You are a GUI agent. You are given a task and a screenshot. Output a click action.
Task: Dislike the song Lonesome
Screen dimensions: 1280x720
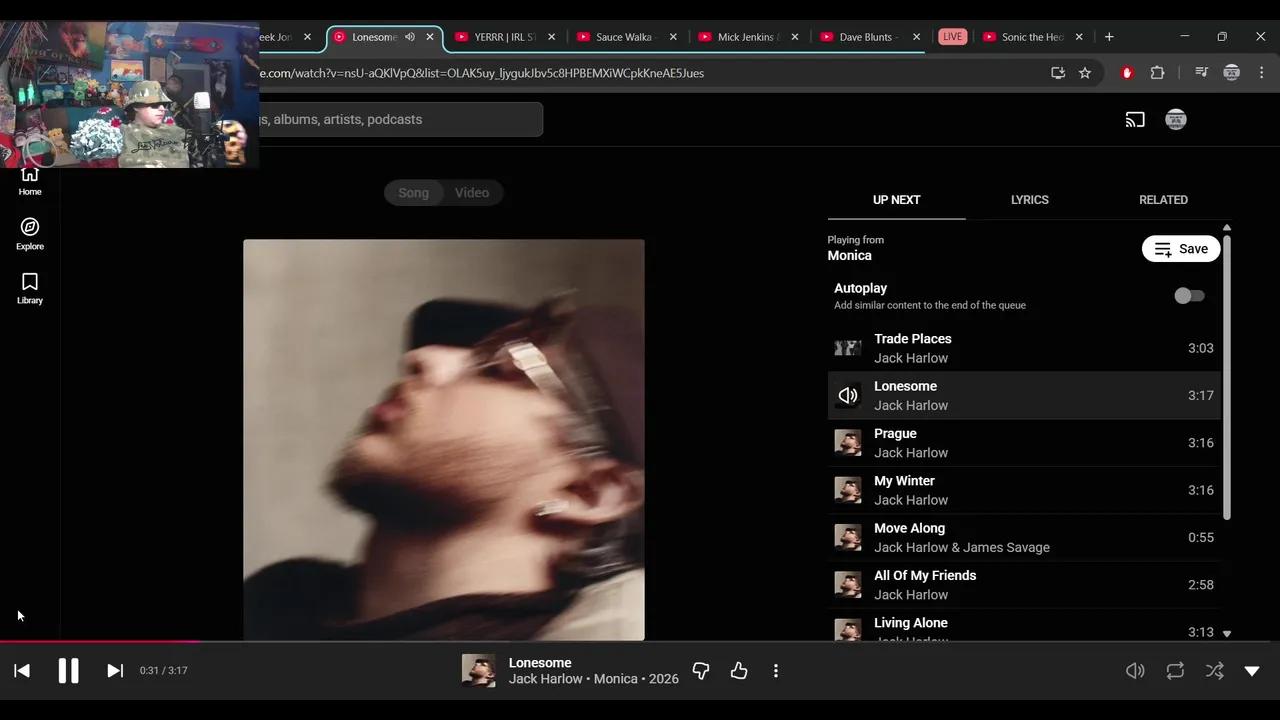pyautogui.click(x=701, y=671)
